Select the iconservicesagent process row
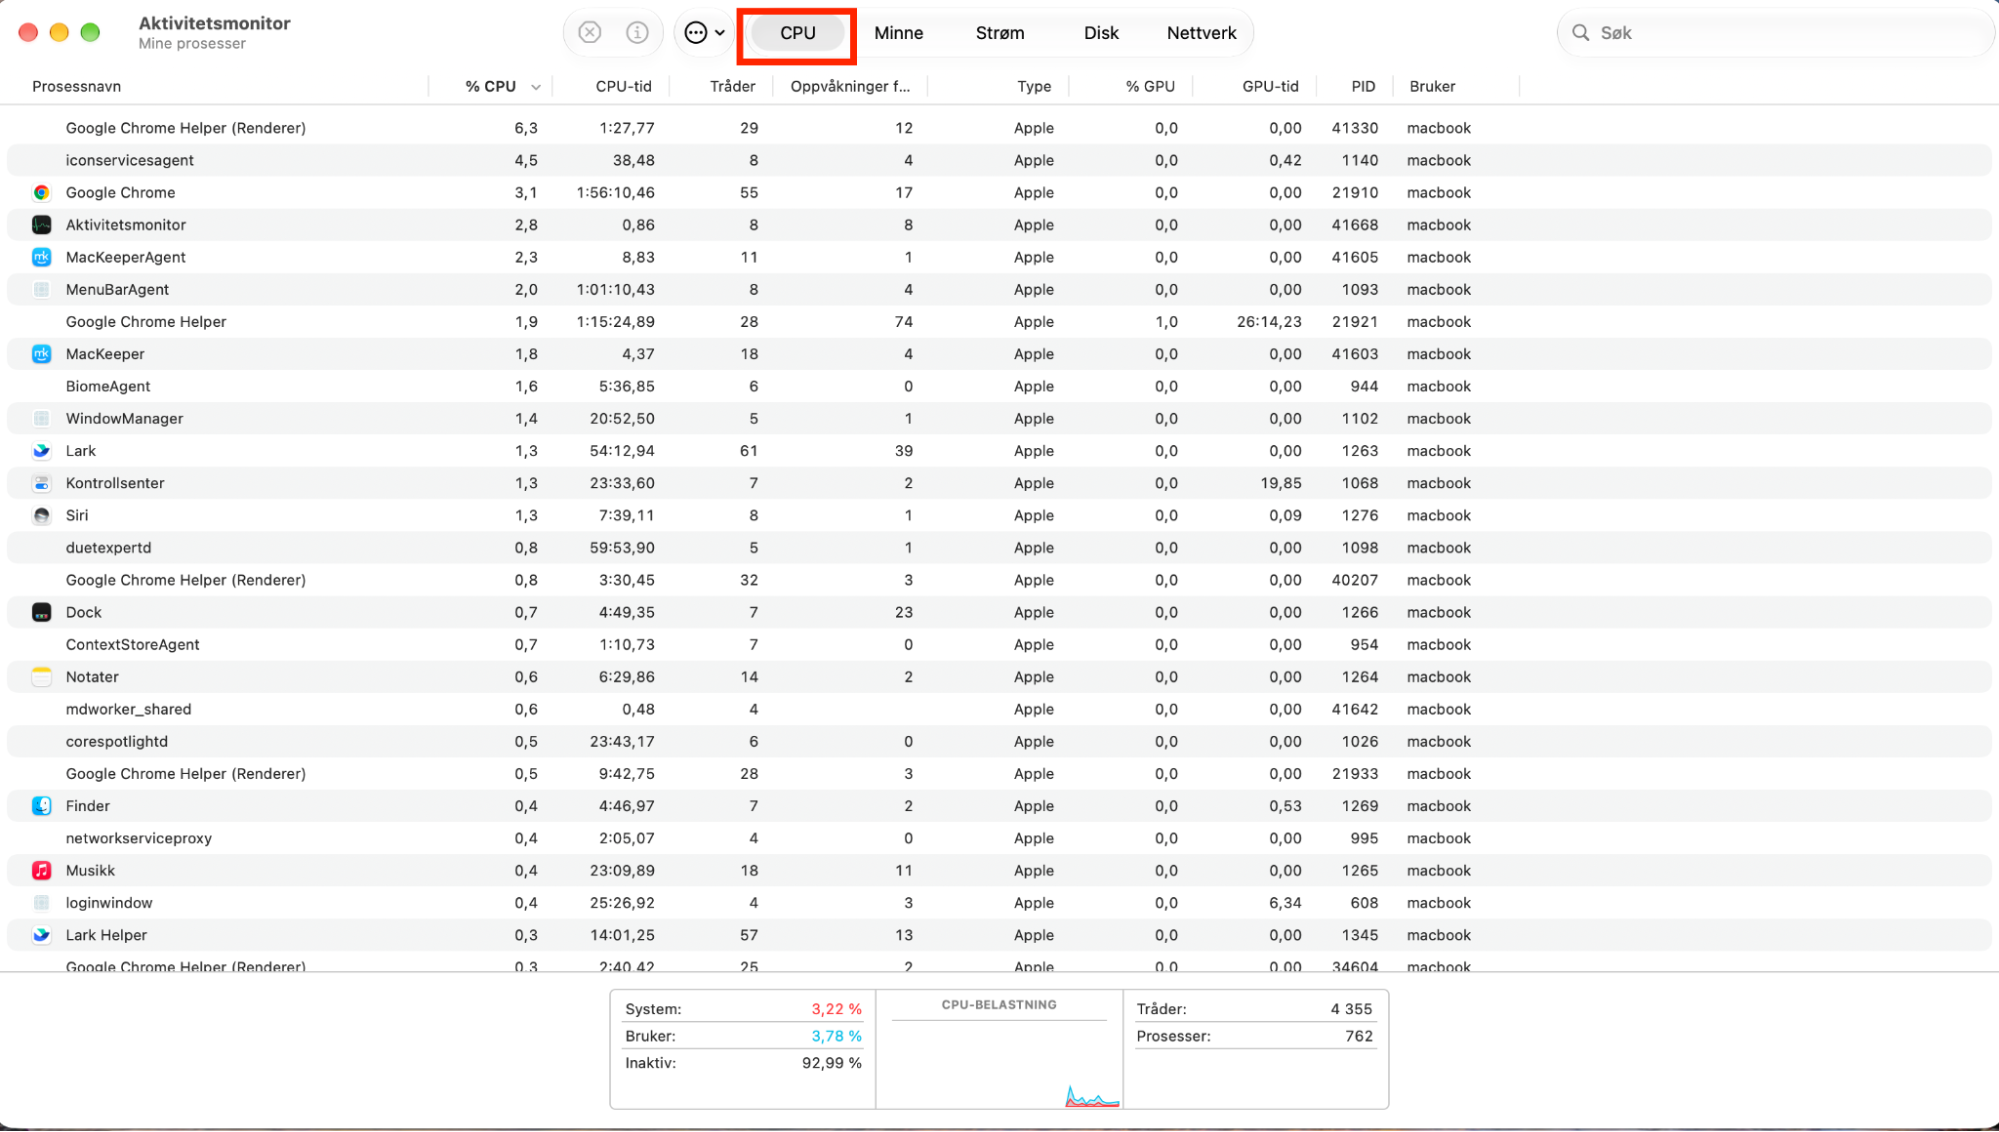Viewport: 1999px width, 1132px height. pos(999,160)
